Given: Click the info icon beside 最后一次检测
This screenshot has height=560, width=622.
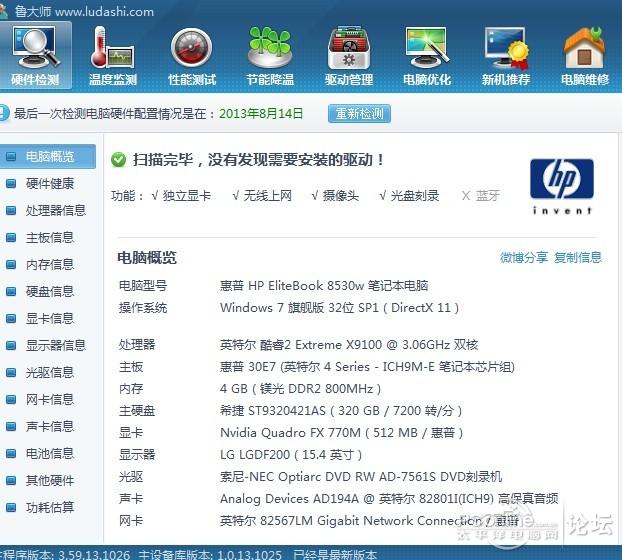Looking at the screenshot, I should [x=4, y=113].
